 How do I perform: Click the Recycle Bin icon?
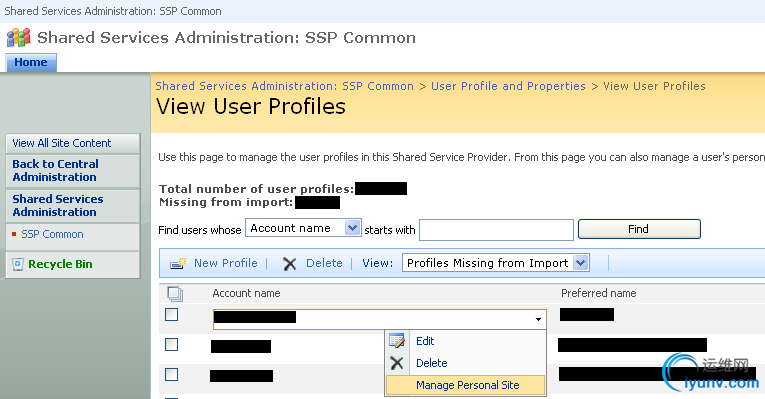(x=18, y=264)
